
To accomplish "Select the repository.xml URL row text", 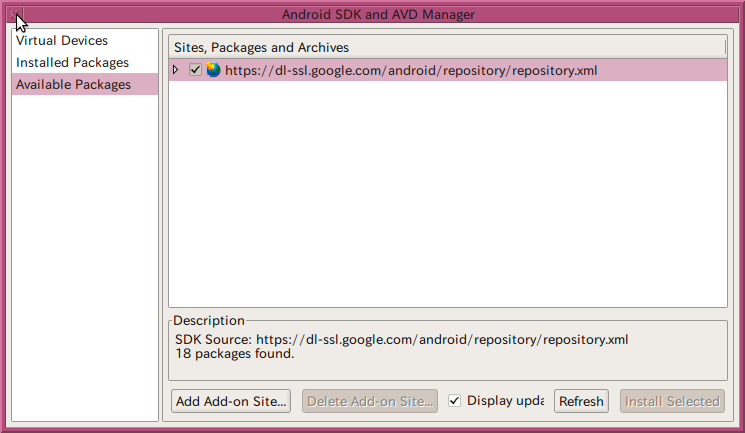I will (411, 70).
